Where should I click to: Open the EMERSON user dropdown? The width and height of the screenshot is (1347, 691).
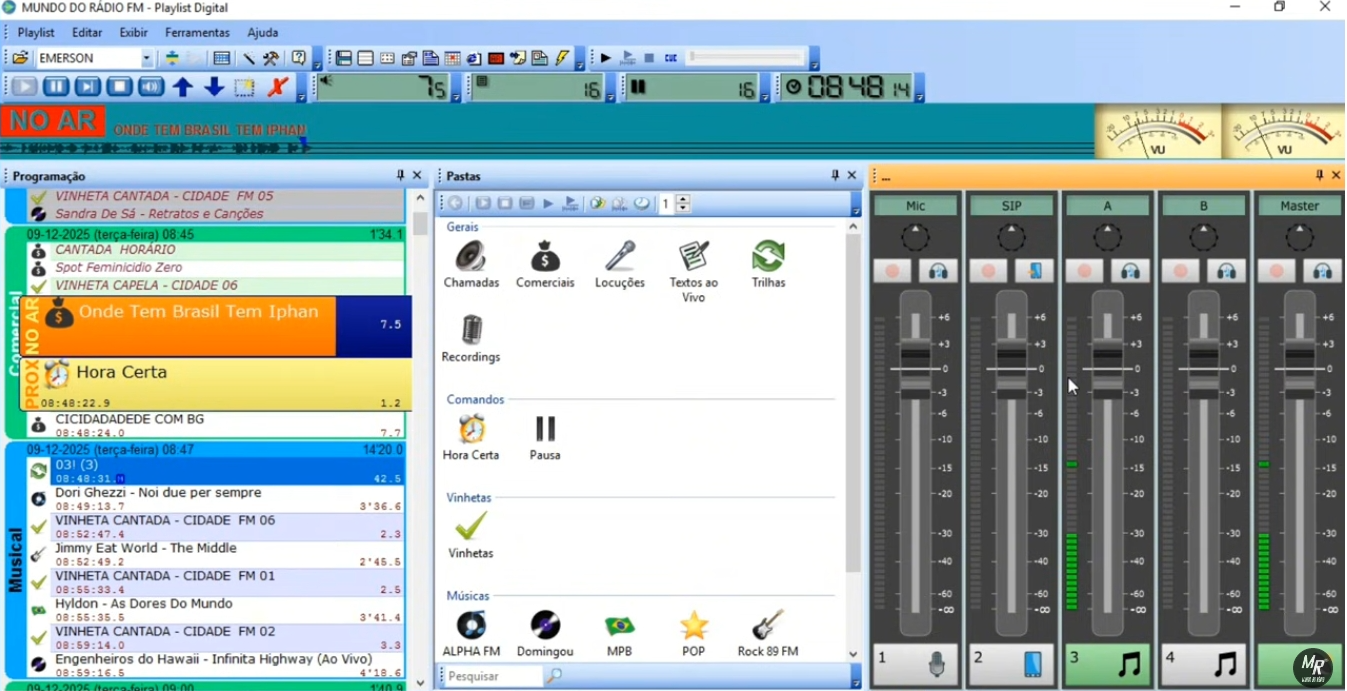[147, 58]
